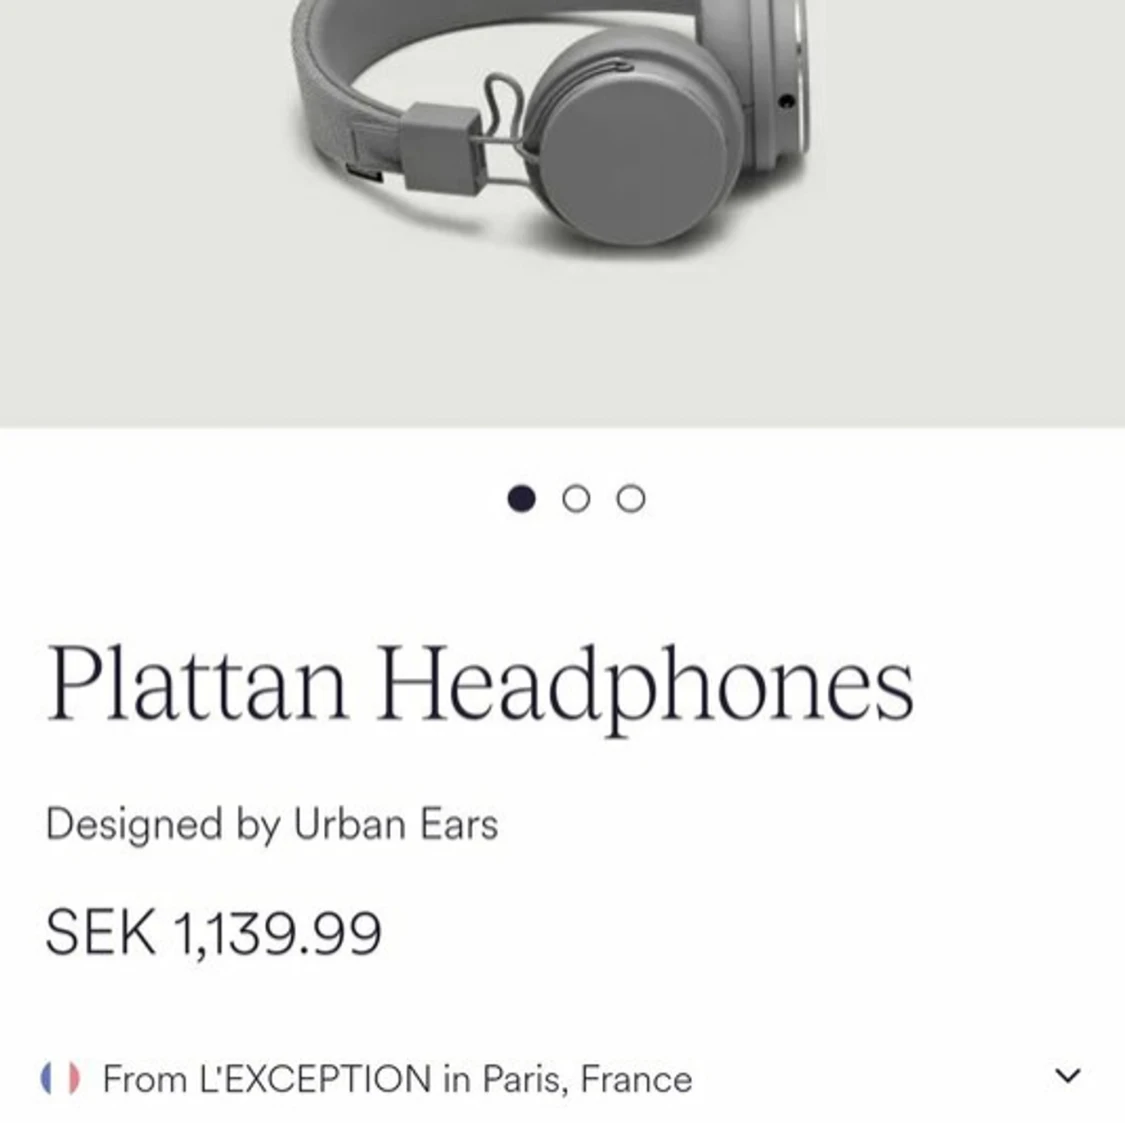This screenshot has width=1125, height=1123.
Task: Expand the seller details chevron
Action: point(1068,1076)
